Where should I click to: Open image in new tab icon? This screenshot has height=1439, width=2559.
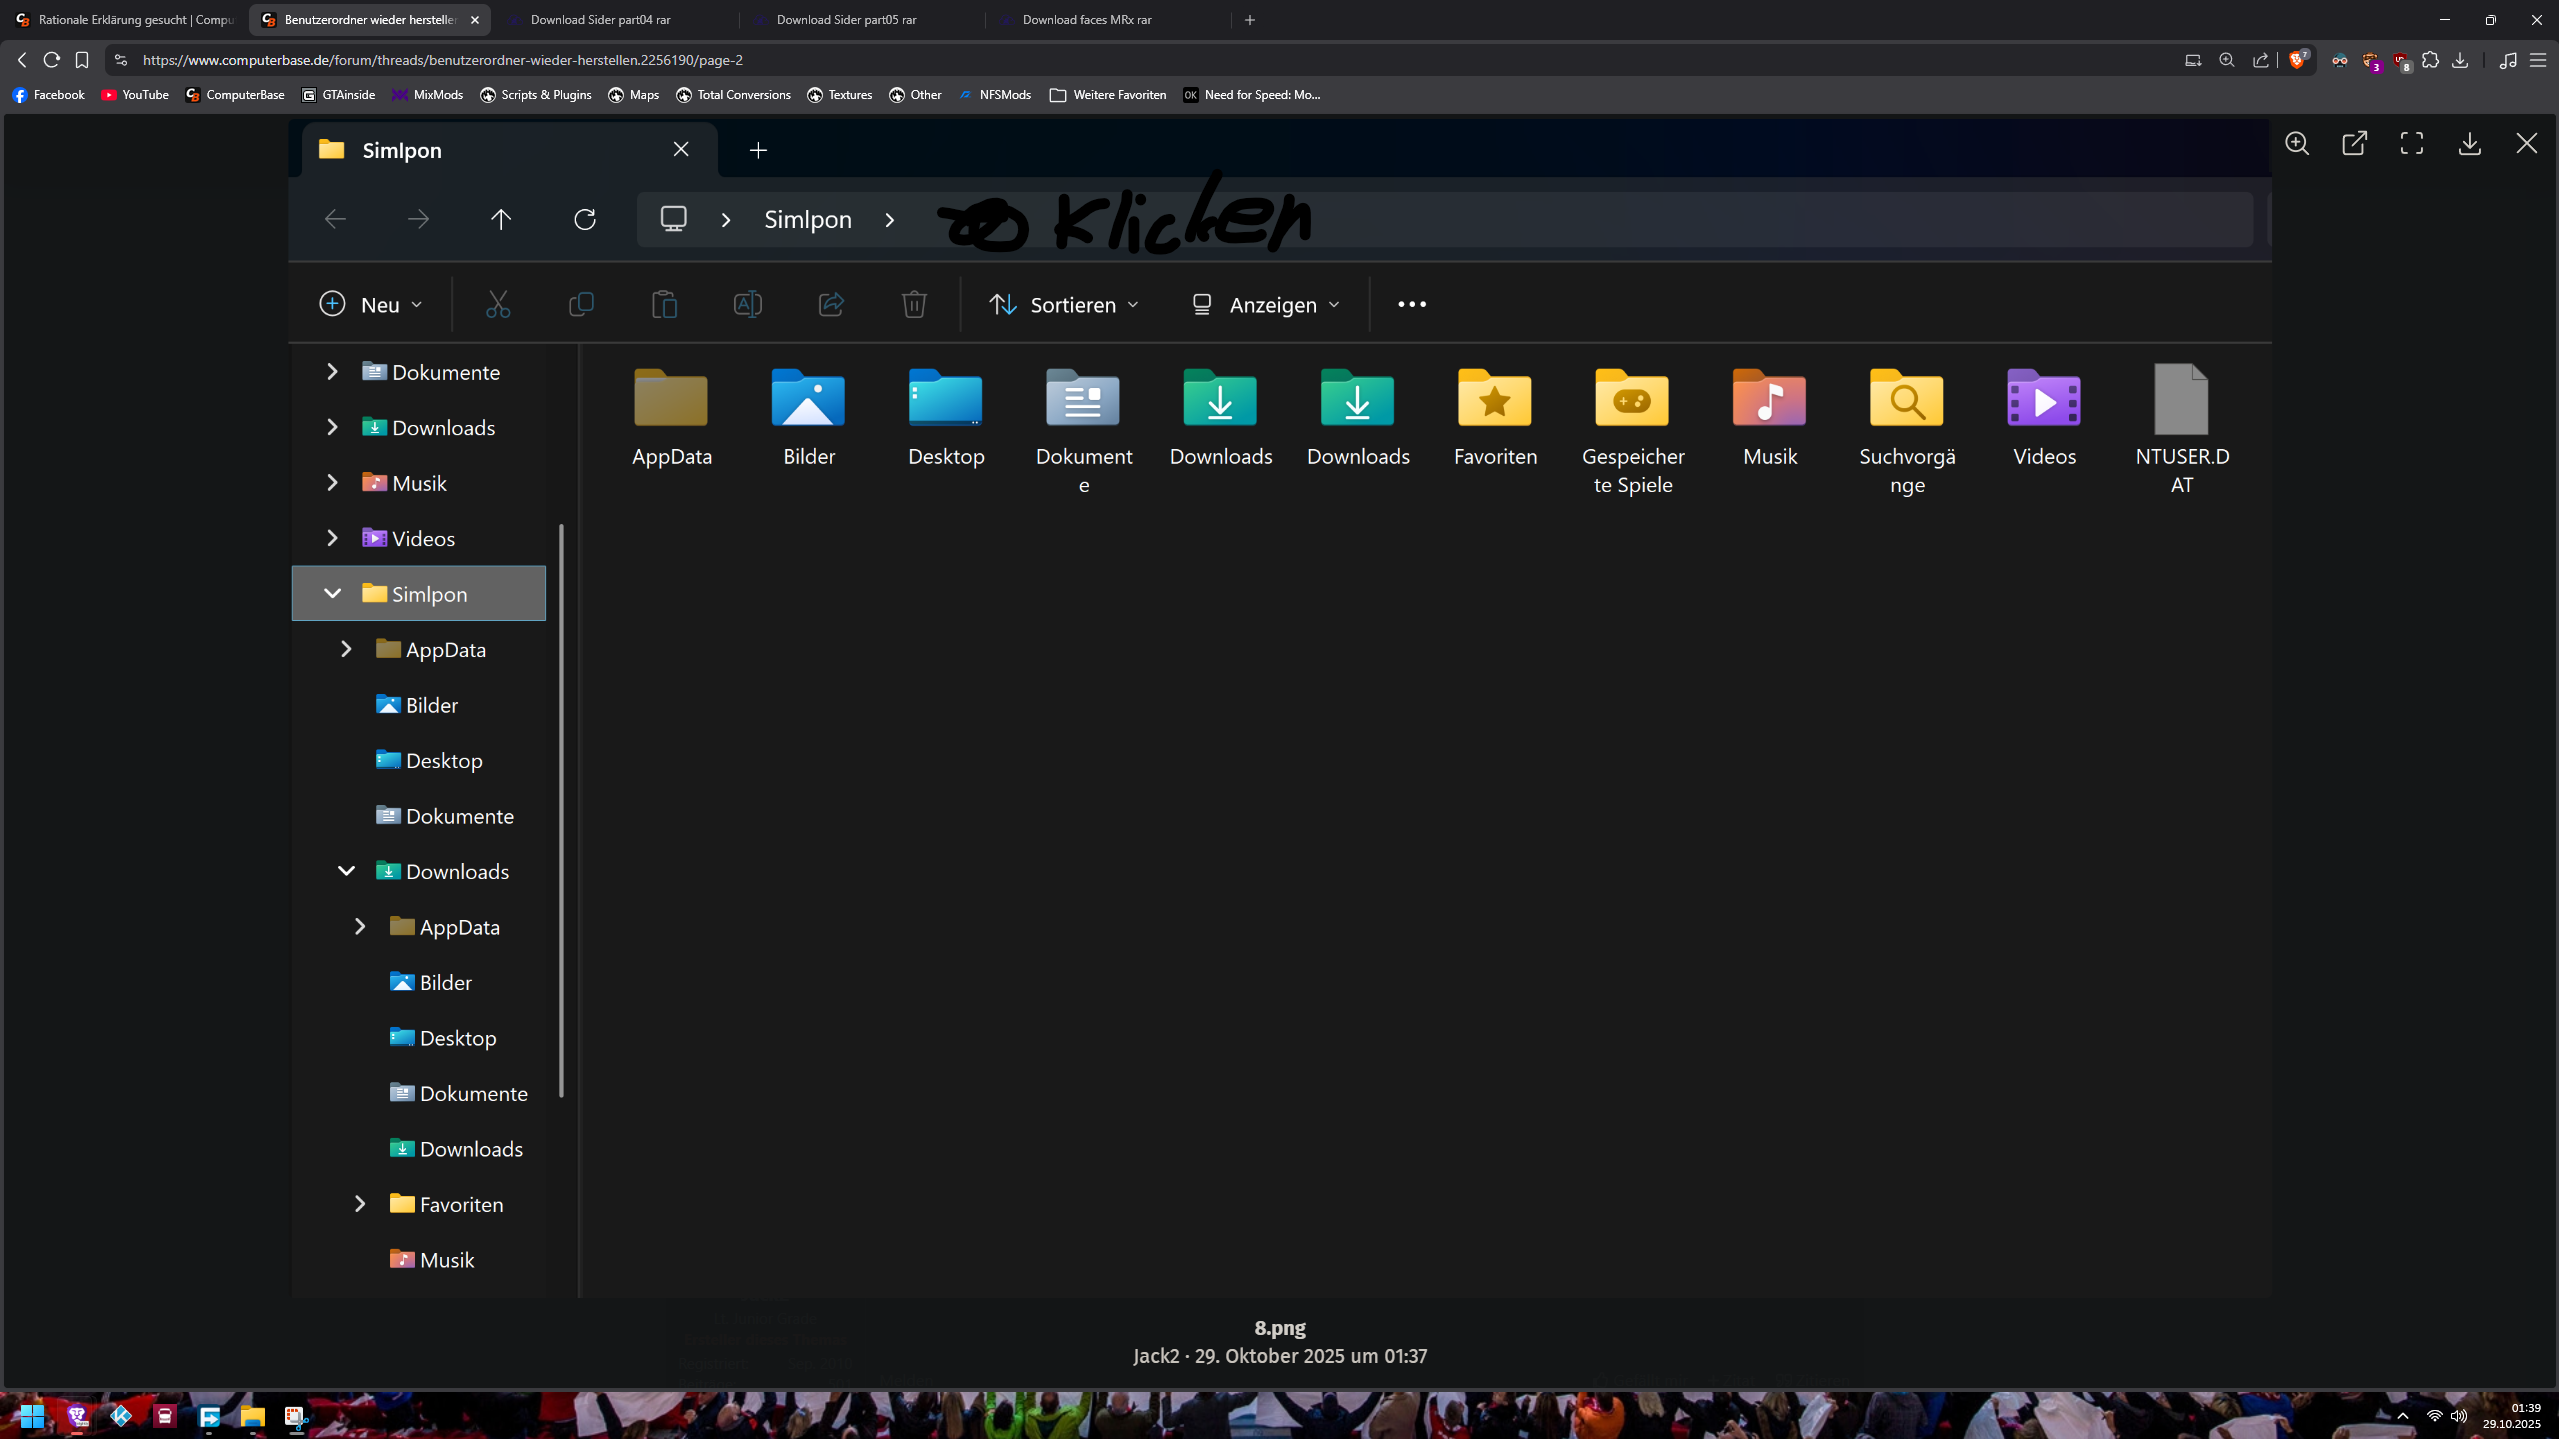point(2354,144)
